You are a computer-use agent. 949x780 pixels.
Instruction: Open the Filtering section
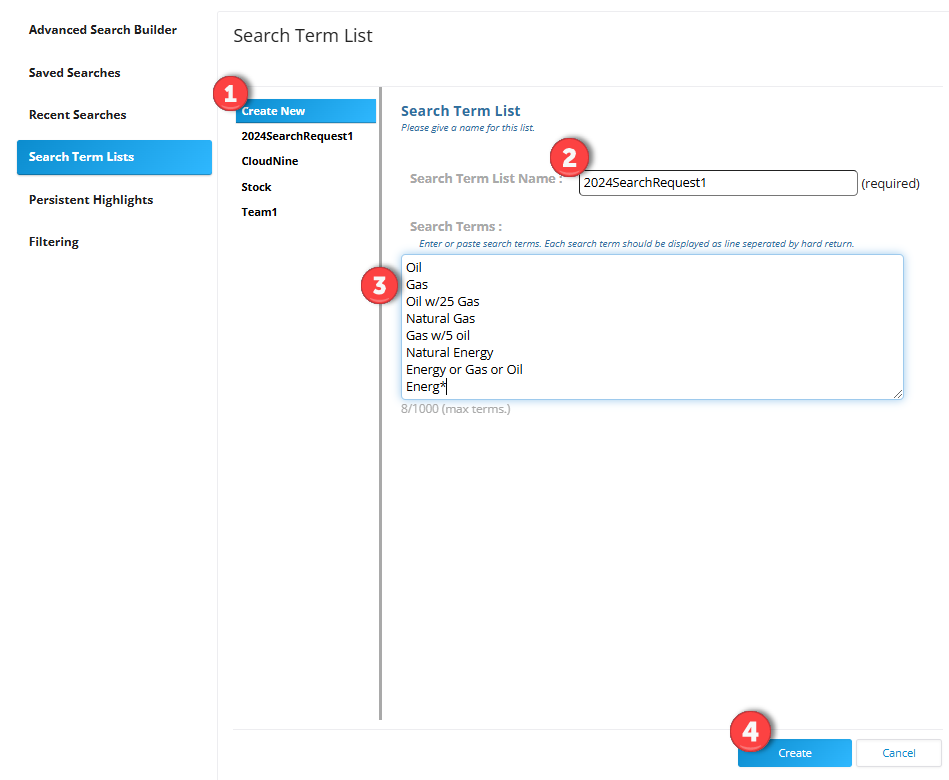coord(54,241)
